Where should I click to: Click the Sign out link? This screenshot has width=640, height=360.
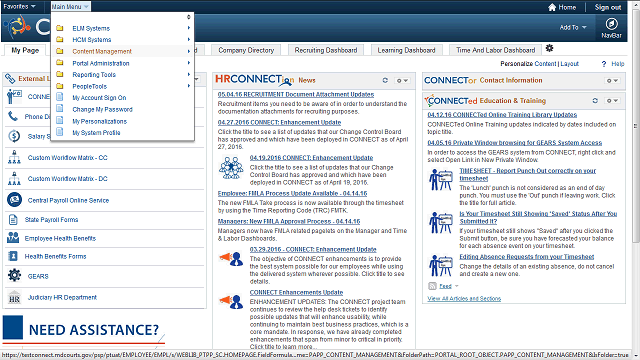pyautogui.click(x=608, y=7)
